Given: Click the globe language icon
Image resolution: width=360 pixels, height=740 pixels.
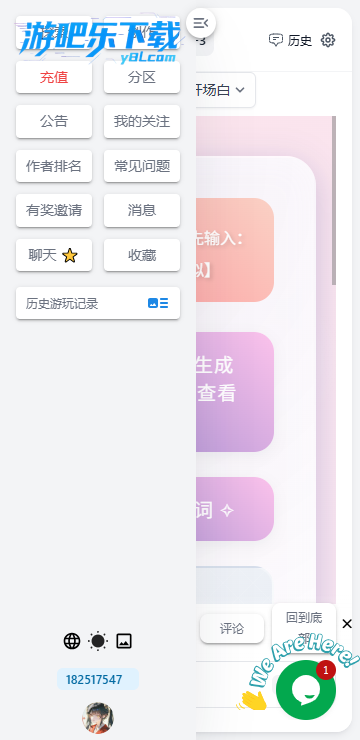Looking at the screenshot, I should tap(72, 641).
